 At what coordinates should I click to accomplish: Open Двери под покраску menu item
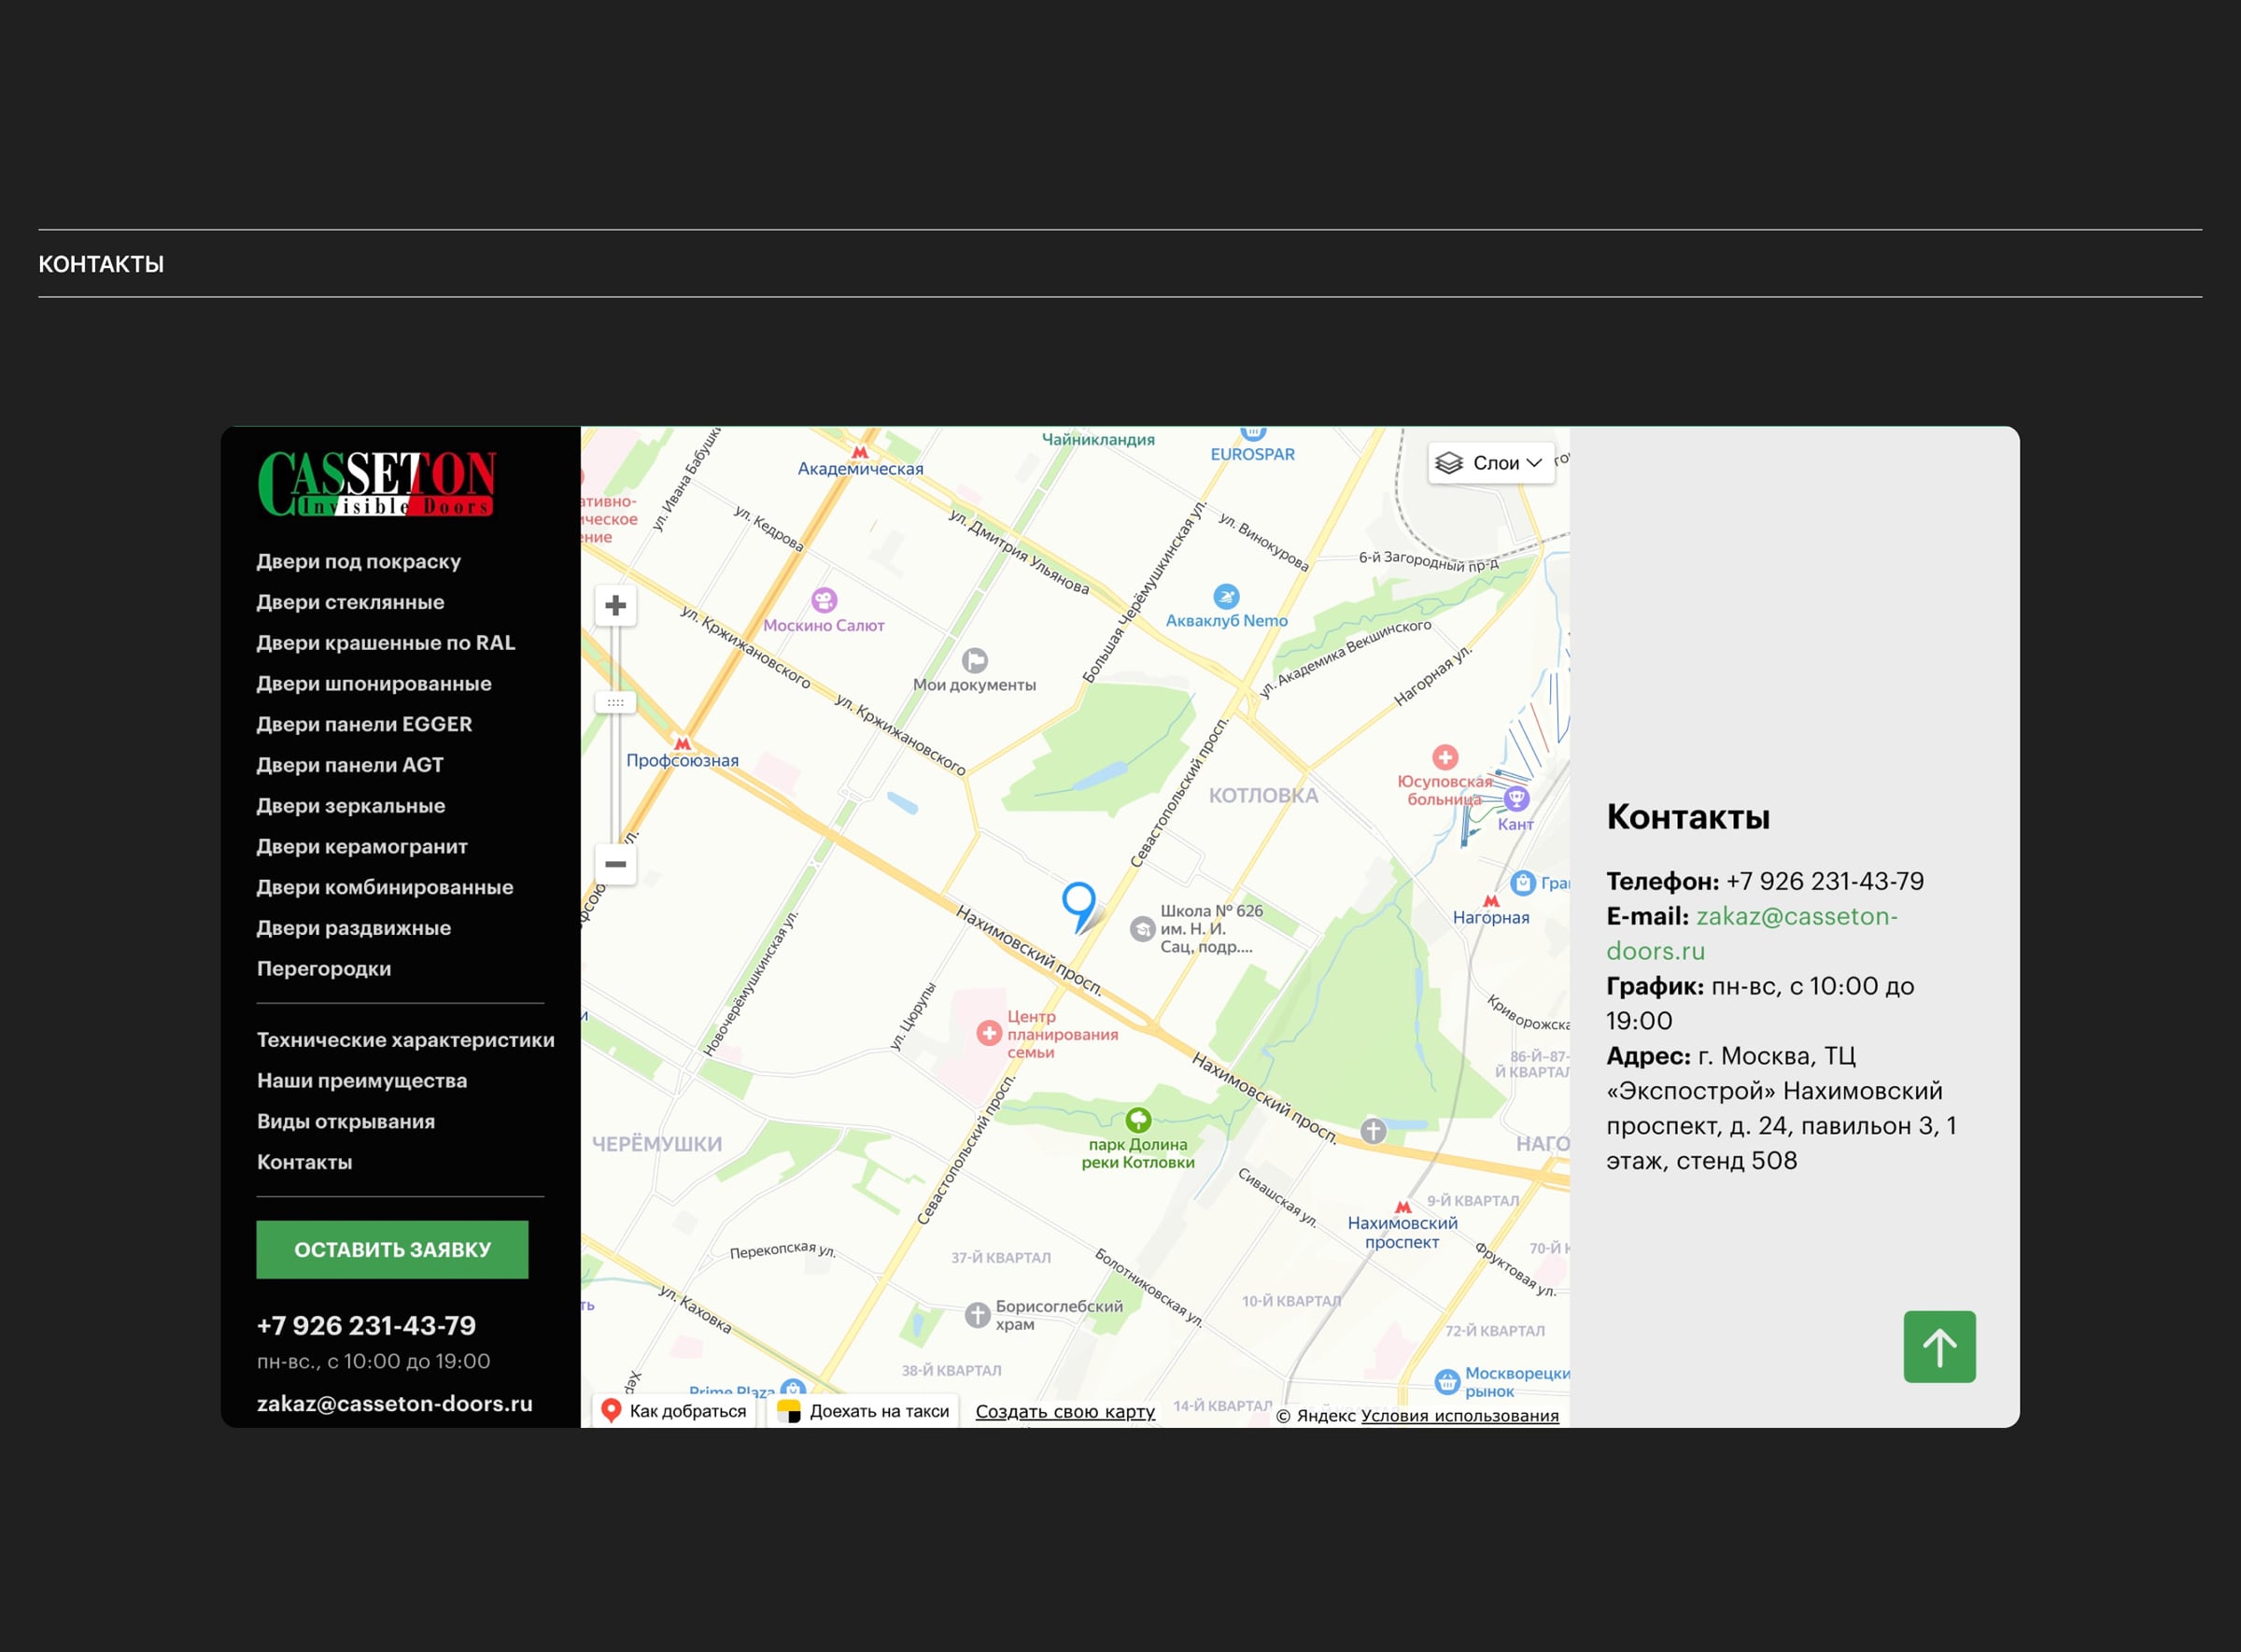point(358,561)
